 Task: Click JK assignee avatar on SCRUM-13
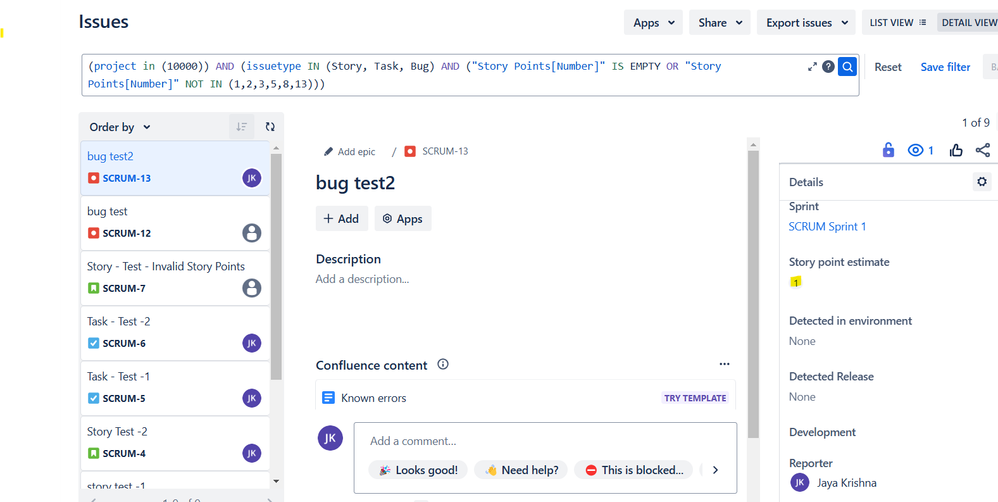252,178
